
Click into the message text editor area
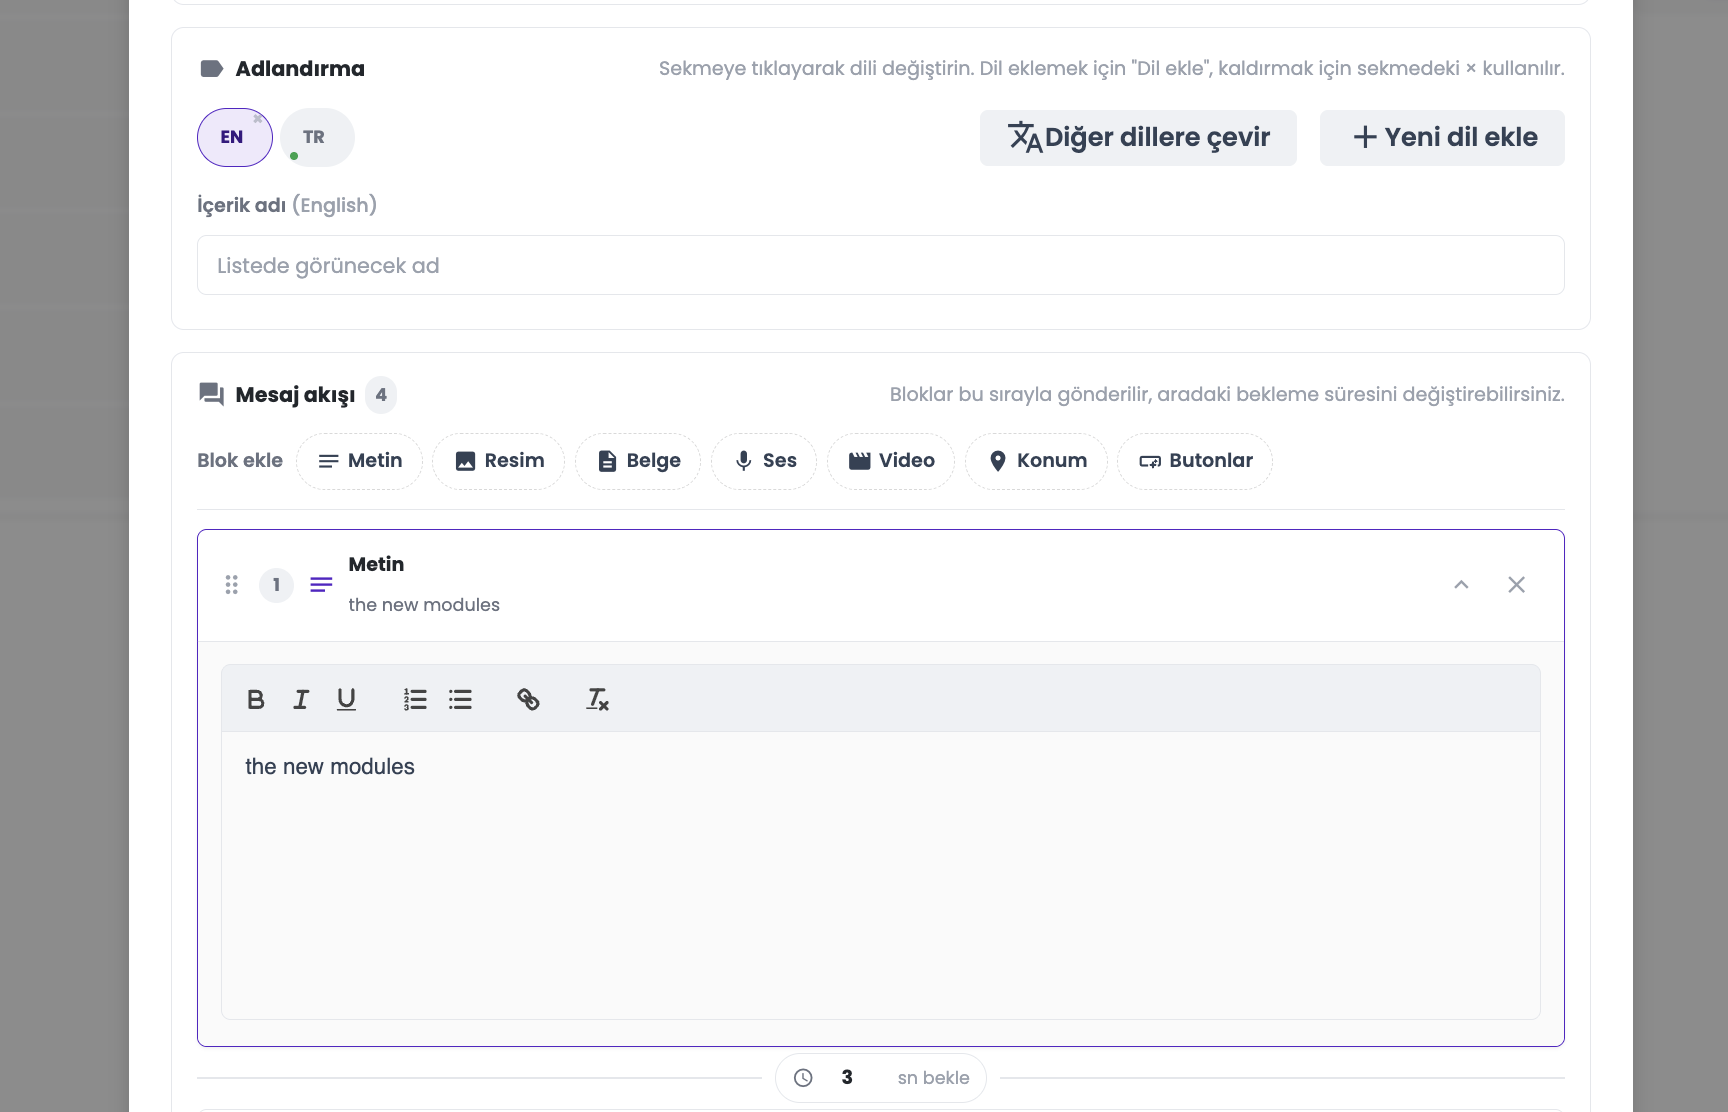pos(881,875)
